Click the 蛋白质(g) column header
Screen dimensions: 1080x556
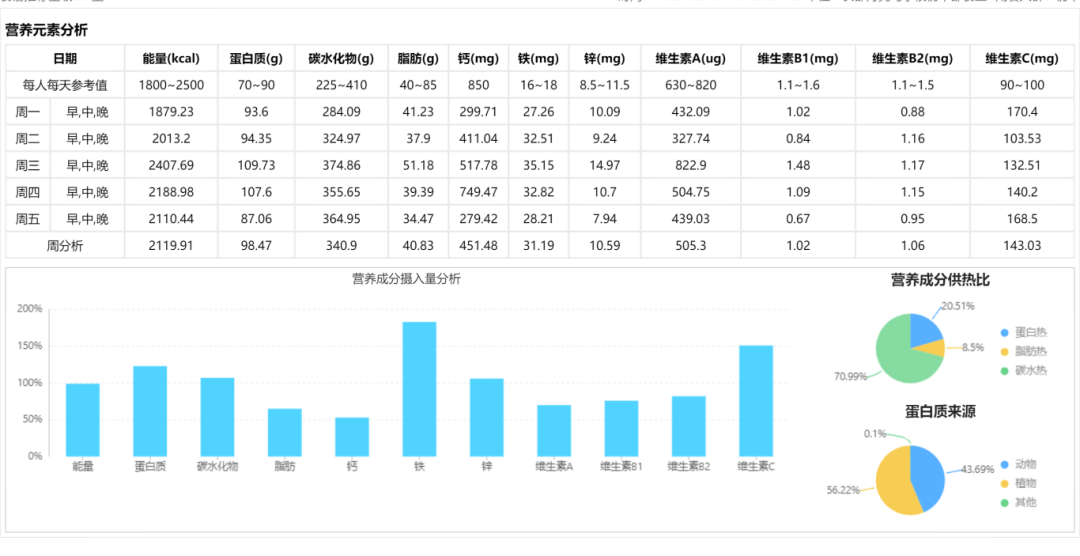point(256,59)
